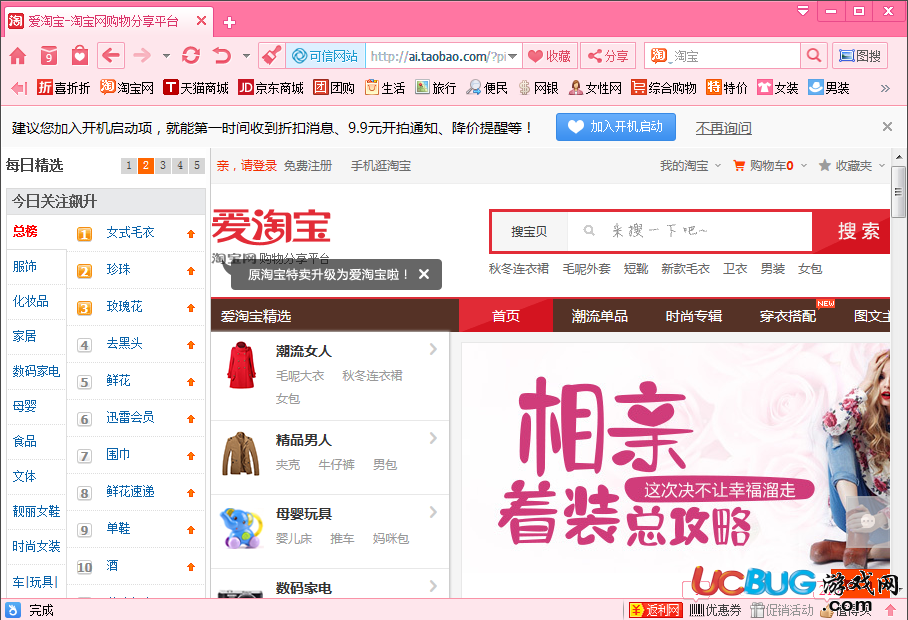908x620 pixels.
Task: Dismiss the startup suggestion bar
Action: click(887, 126)
